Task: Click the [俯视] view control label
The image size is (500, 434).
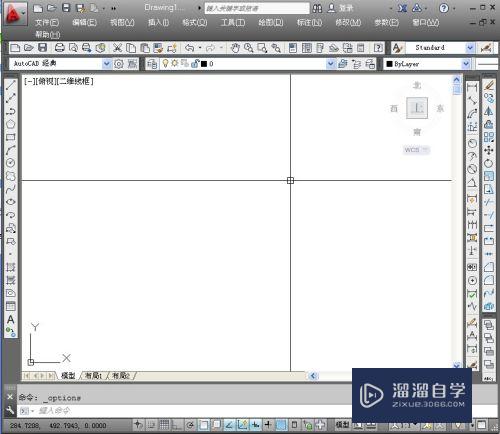Action: (45, 81)
